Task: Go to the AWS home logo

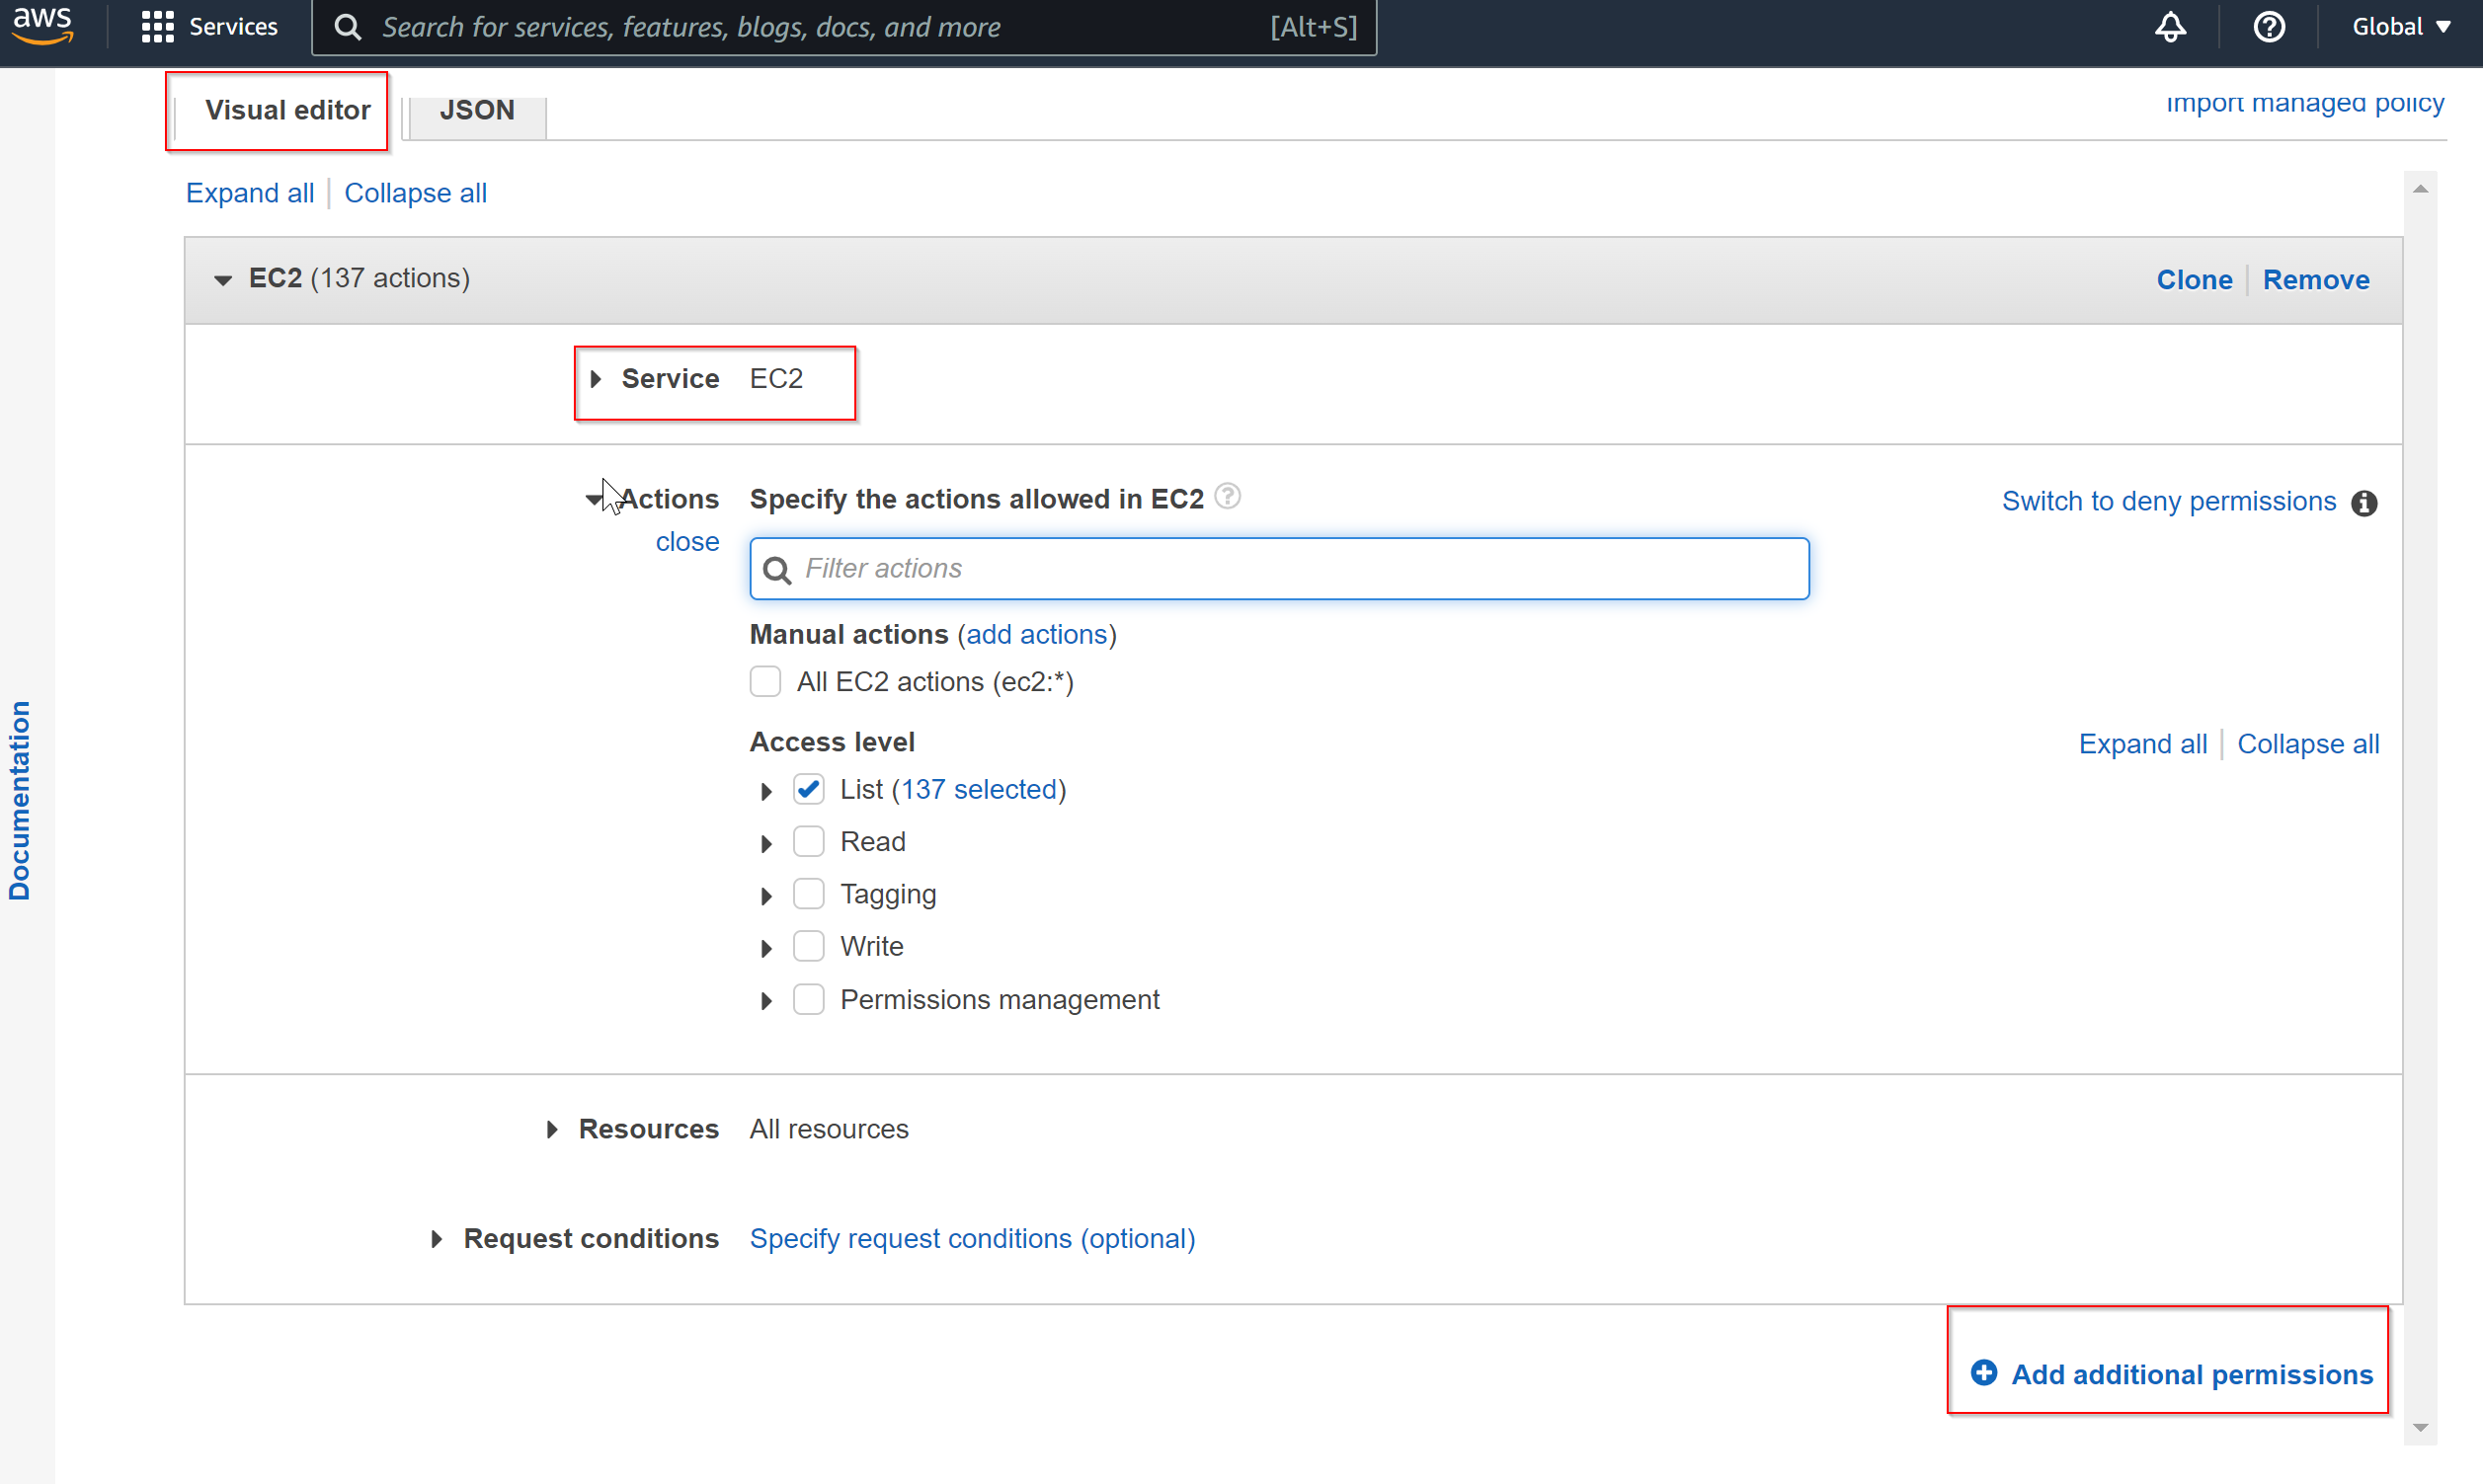Action: click(x=42, y=25)
